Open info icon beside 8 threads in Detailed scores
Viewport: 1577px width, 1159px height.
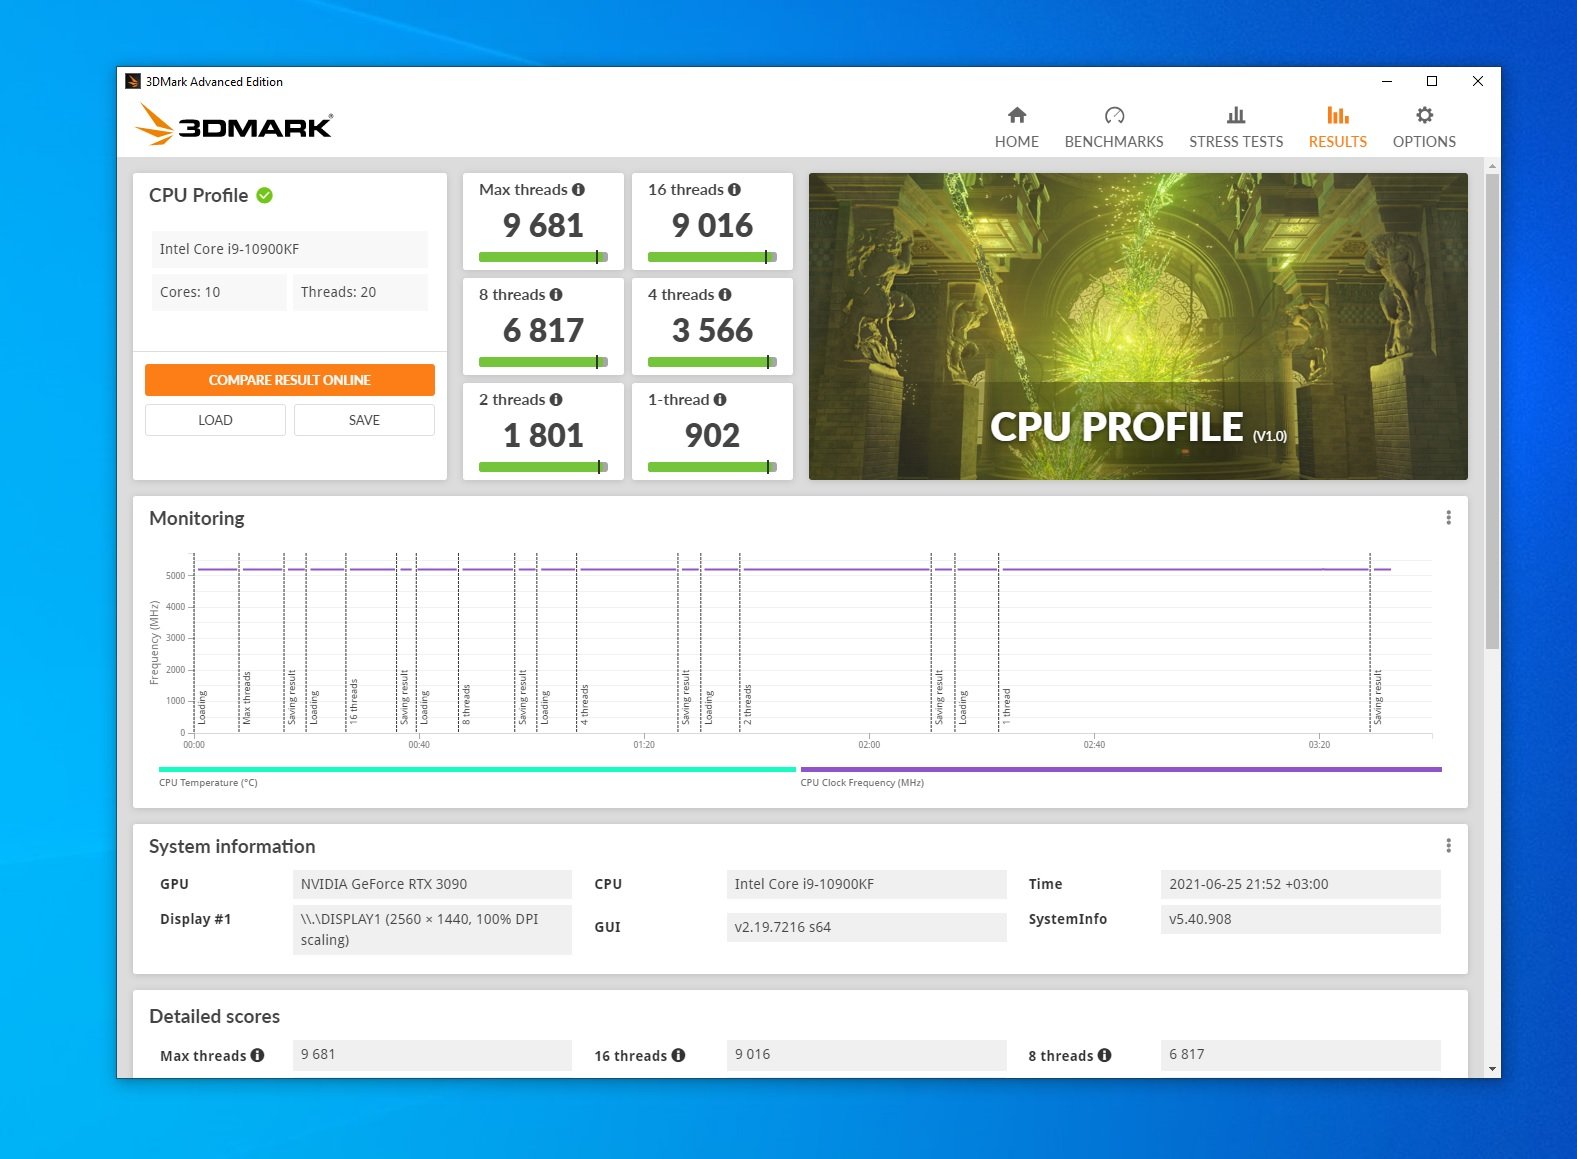click(x=1104, y=1055)
